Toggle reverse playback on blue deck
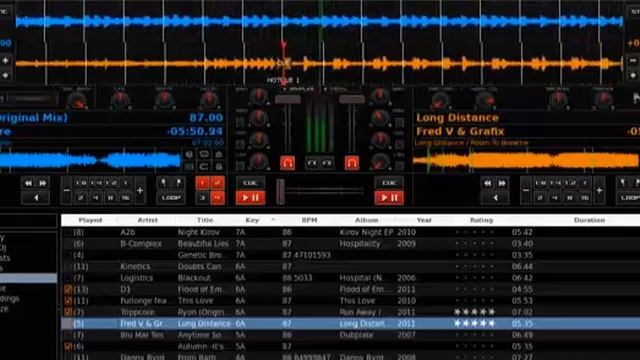Viewport: 640px width, 360px height. 36,198
